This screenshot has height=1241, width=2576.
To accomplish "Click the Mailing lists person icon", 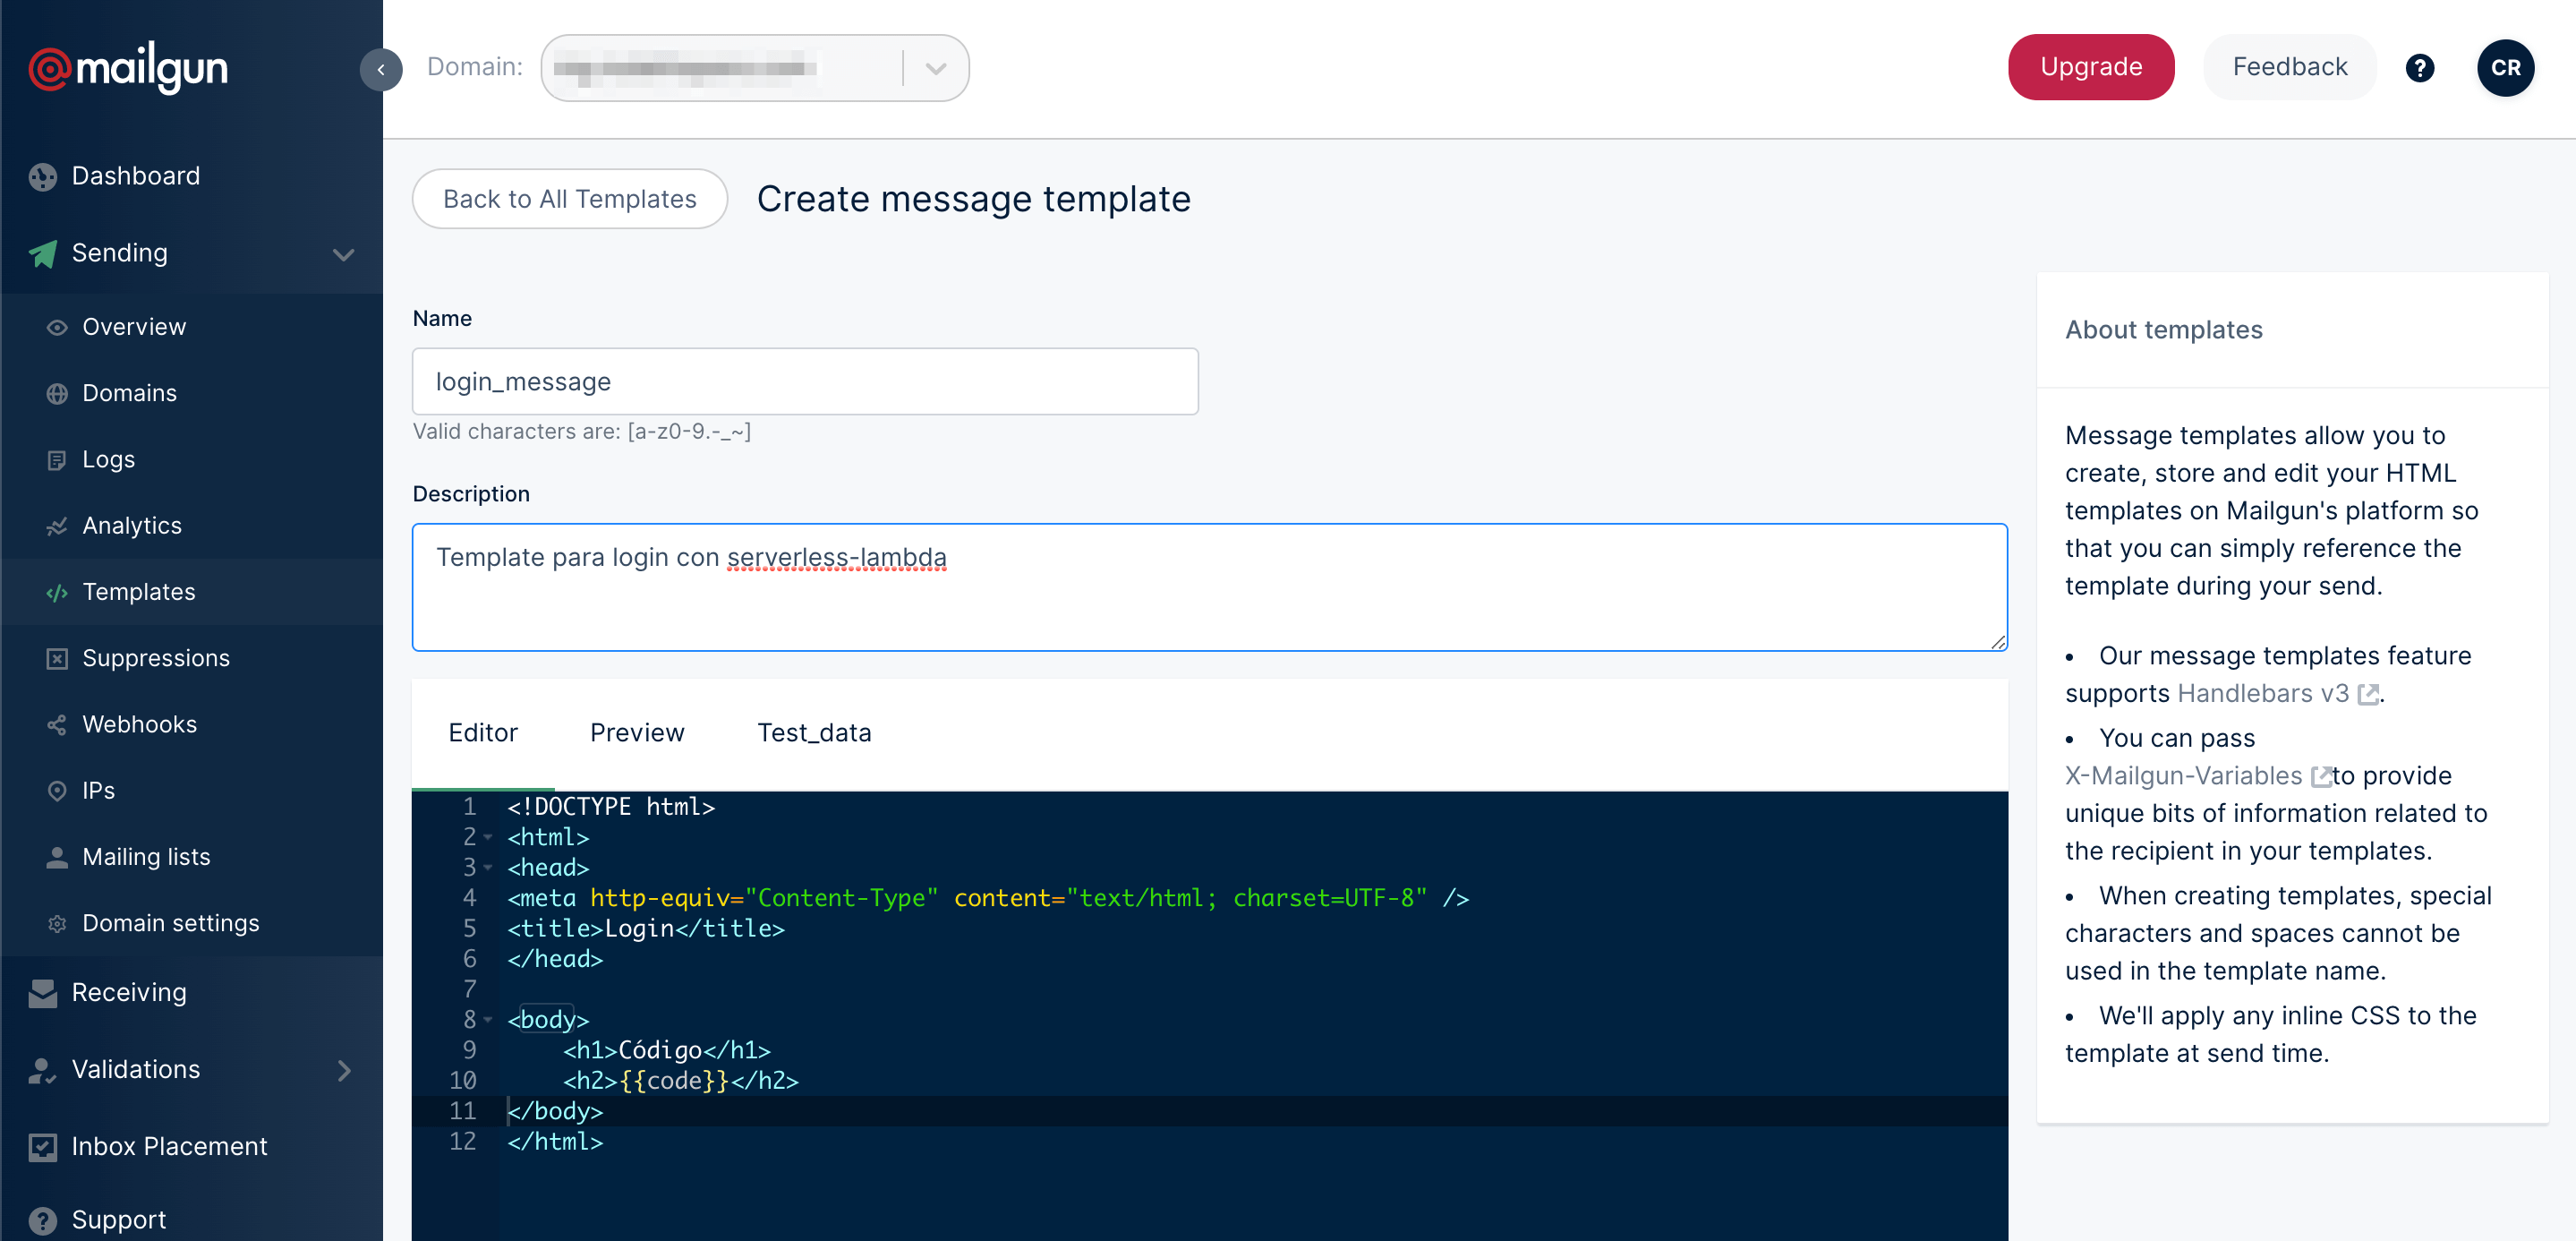I will tap(57, 857).
